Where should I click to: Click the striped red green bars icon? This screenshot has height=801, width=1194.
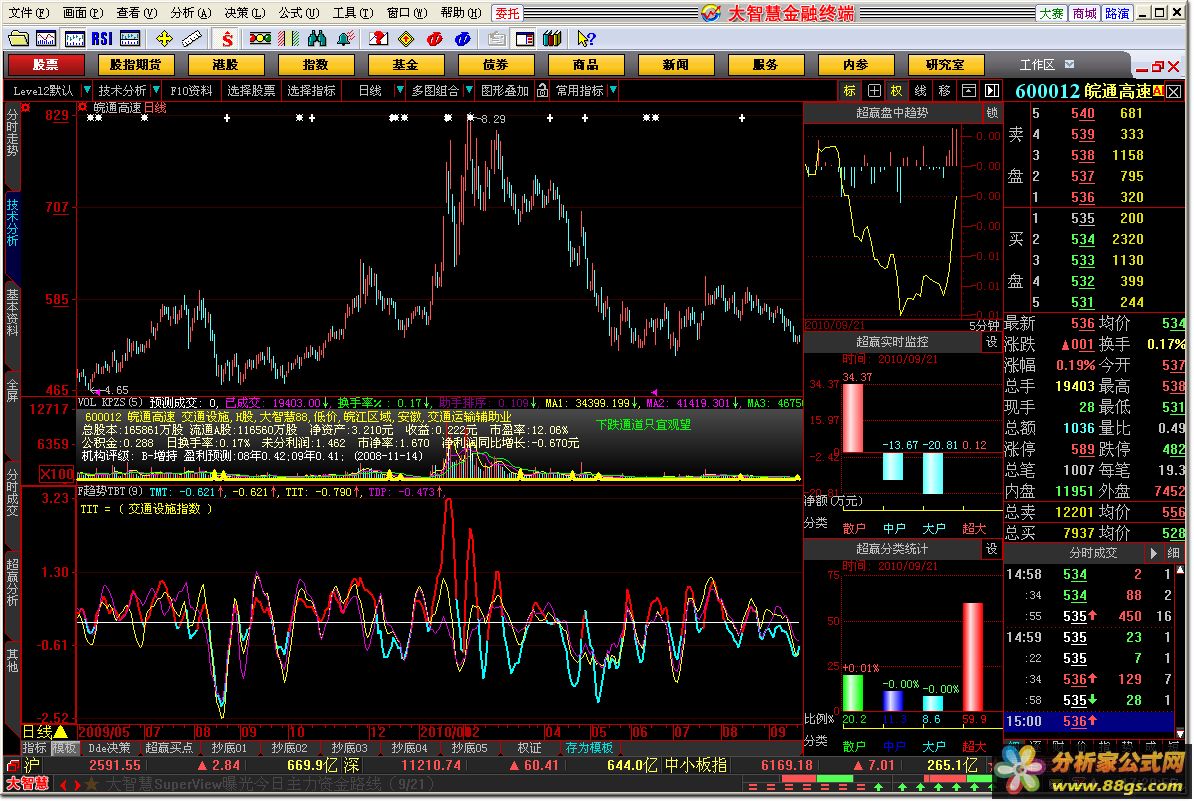coord(289,38)
